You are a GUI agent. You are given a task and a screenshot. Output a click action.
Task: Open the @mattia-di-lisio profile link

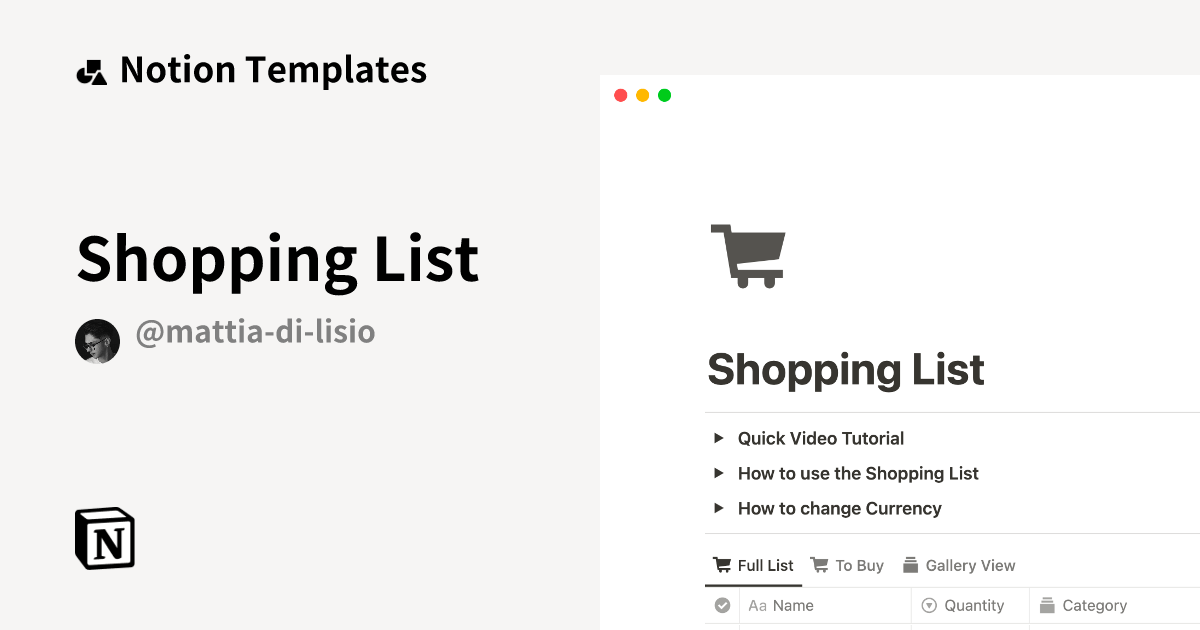click(255, 332)
